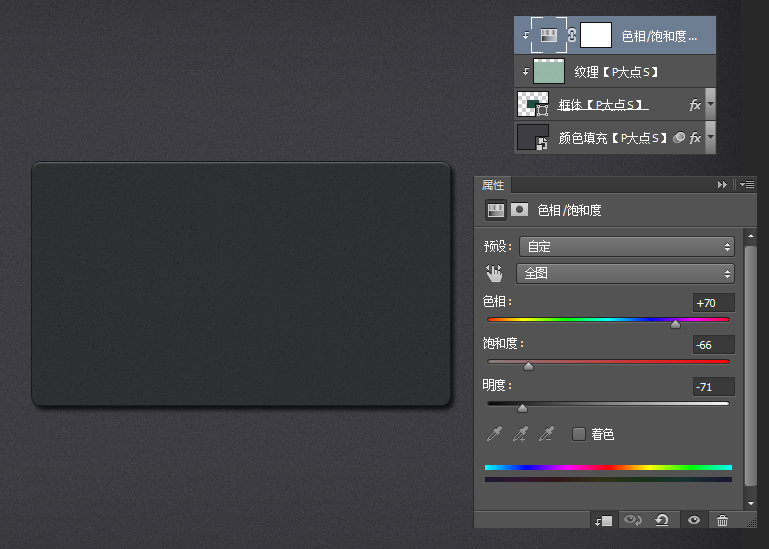Enable the 着色 colorize checkbox
This screenshot has height=549, width=769.
(579, 434)
